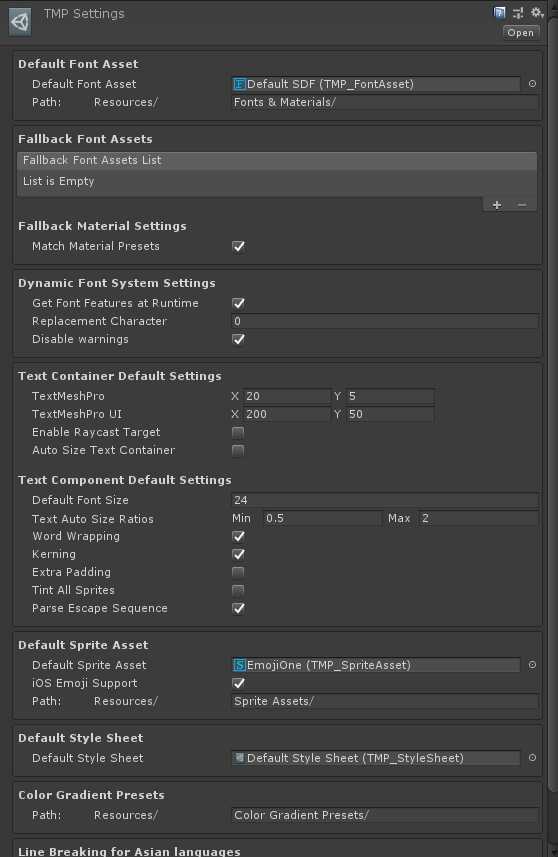Click the vertical scrollbar of the inspector

pos(553,404)
